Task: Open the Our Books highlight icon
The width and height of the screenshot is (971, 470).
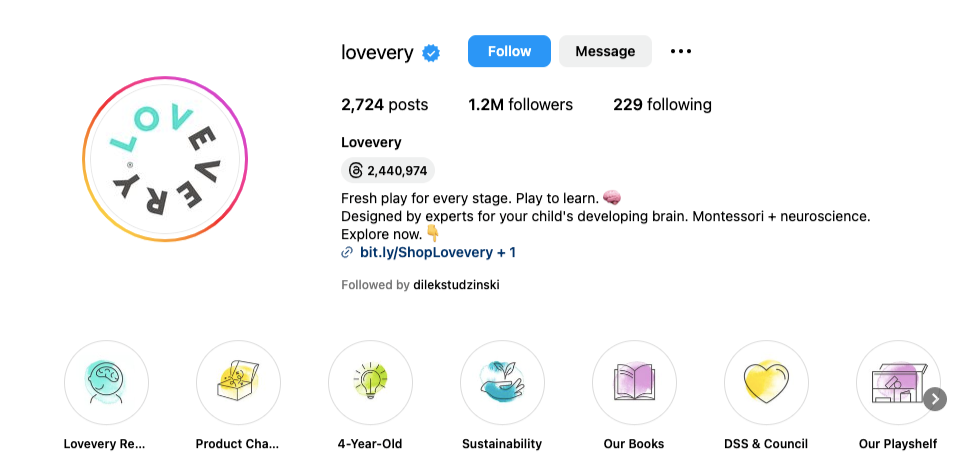Action: tap(634, 383)
